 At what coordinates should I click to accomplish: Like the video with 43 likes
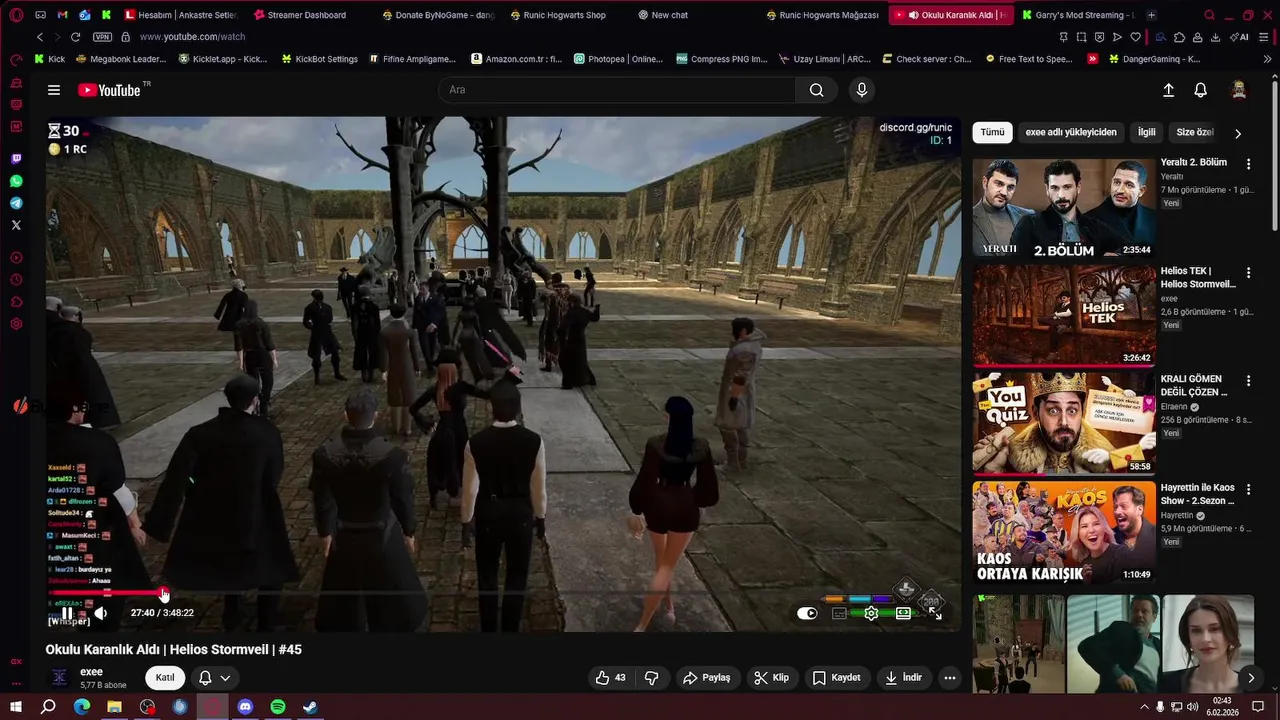611,678
